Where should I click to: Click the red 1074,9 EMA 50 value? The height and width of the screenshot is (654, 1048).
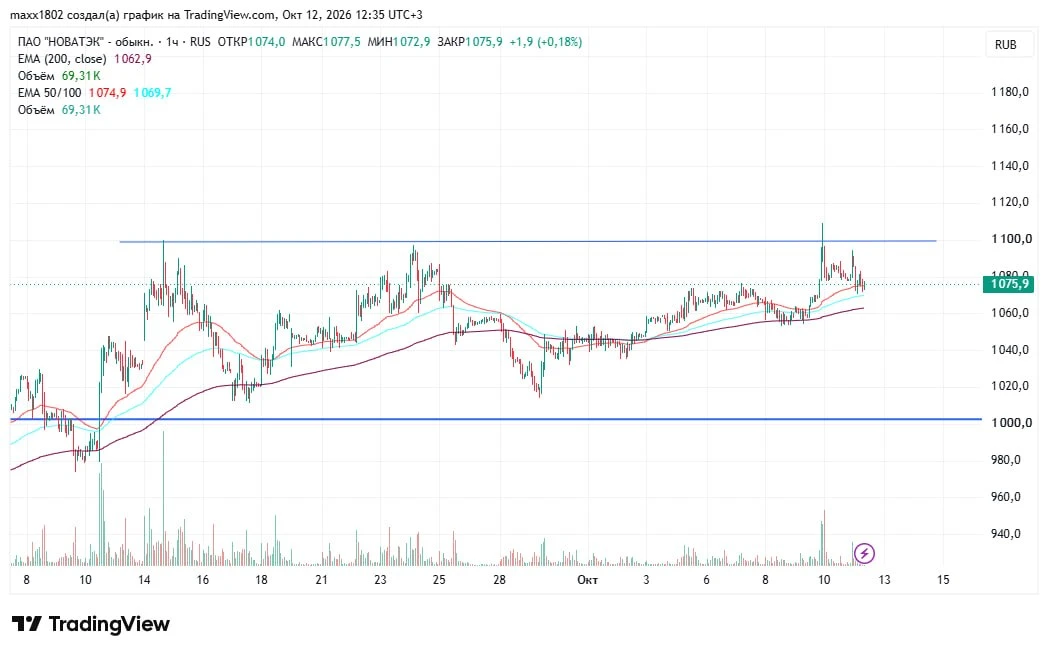pyautogui.click(x=108, y=93)
